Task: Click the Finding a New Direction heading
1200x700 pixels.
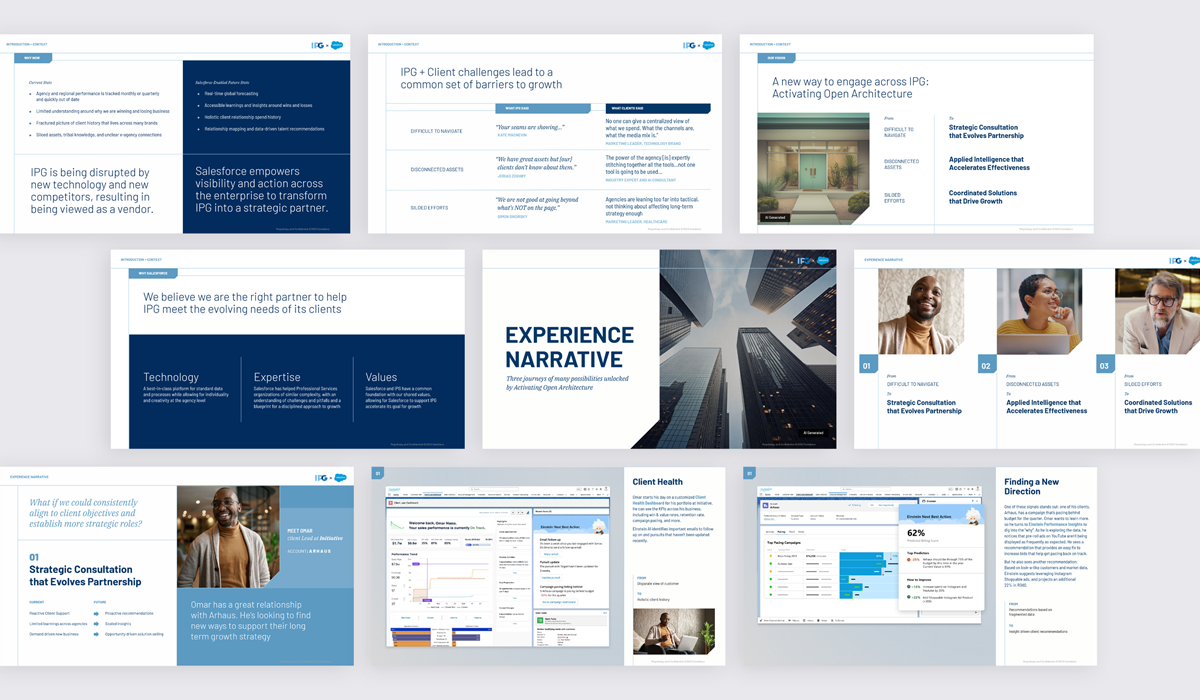Action: 1032,487
